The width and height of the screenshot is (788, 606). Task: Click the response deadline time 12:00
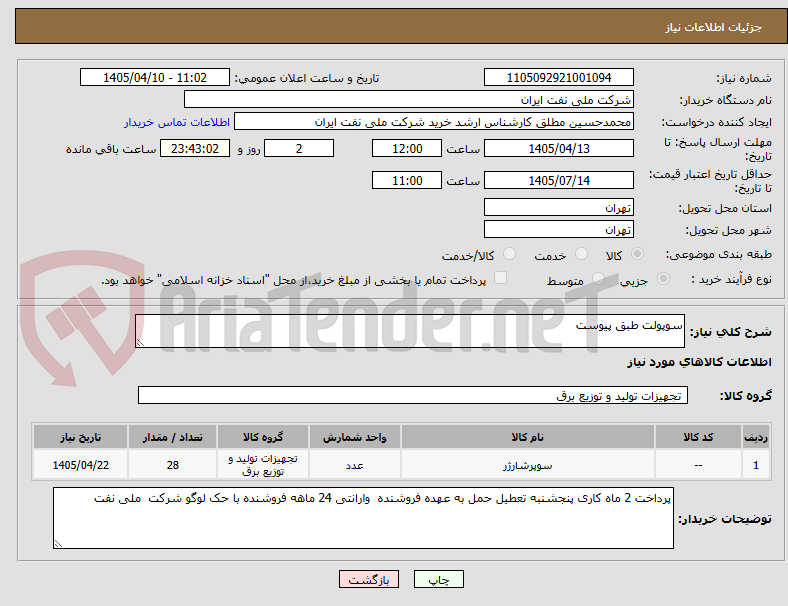[407, 148]
